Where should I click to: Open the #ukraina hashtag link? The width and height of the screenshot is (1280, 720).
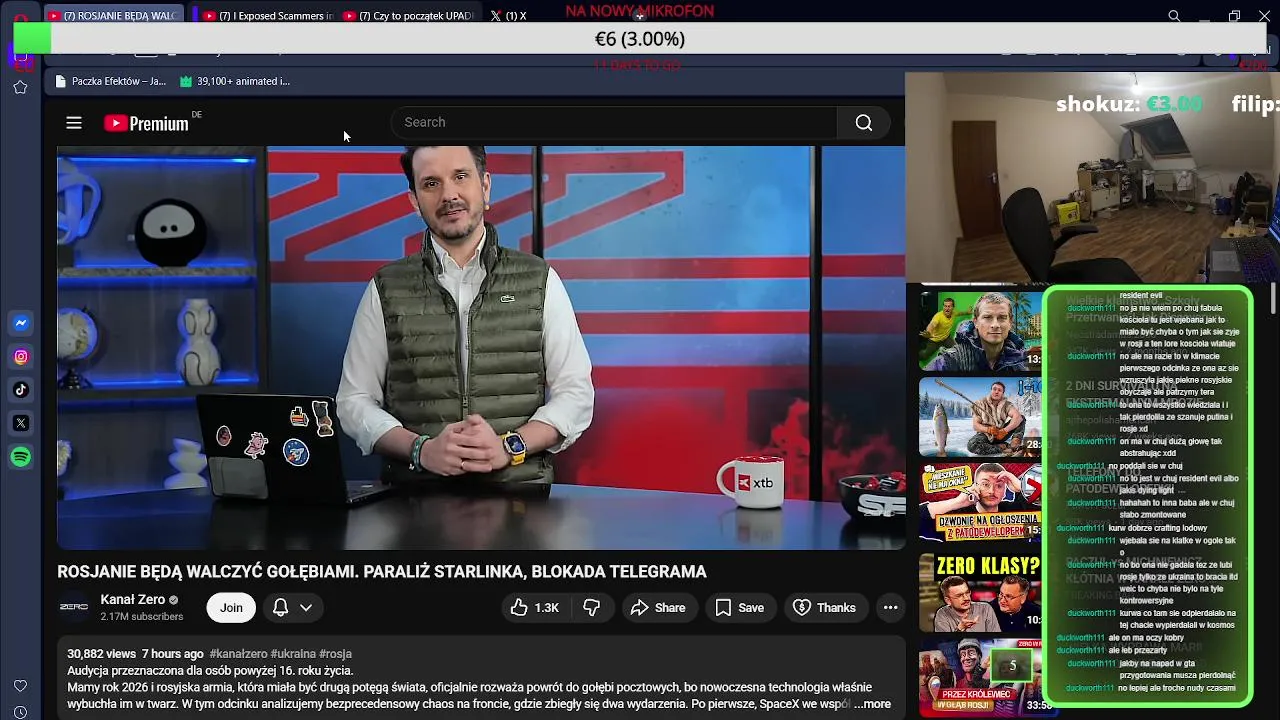(293, 654)
